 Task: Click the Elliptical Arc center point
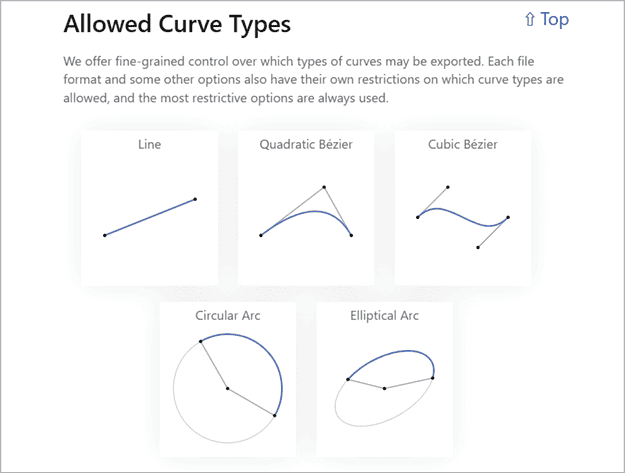(385, 388)
